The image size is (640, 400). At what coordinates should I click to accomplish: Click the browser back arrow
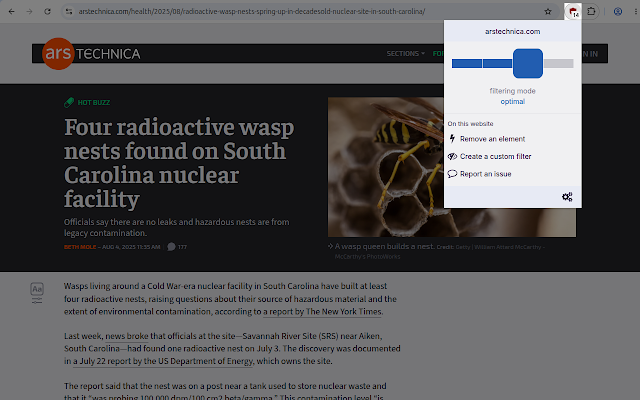[x=11, y=11]
